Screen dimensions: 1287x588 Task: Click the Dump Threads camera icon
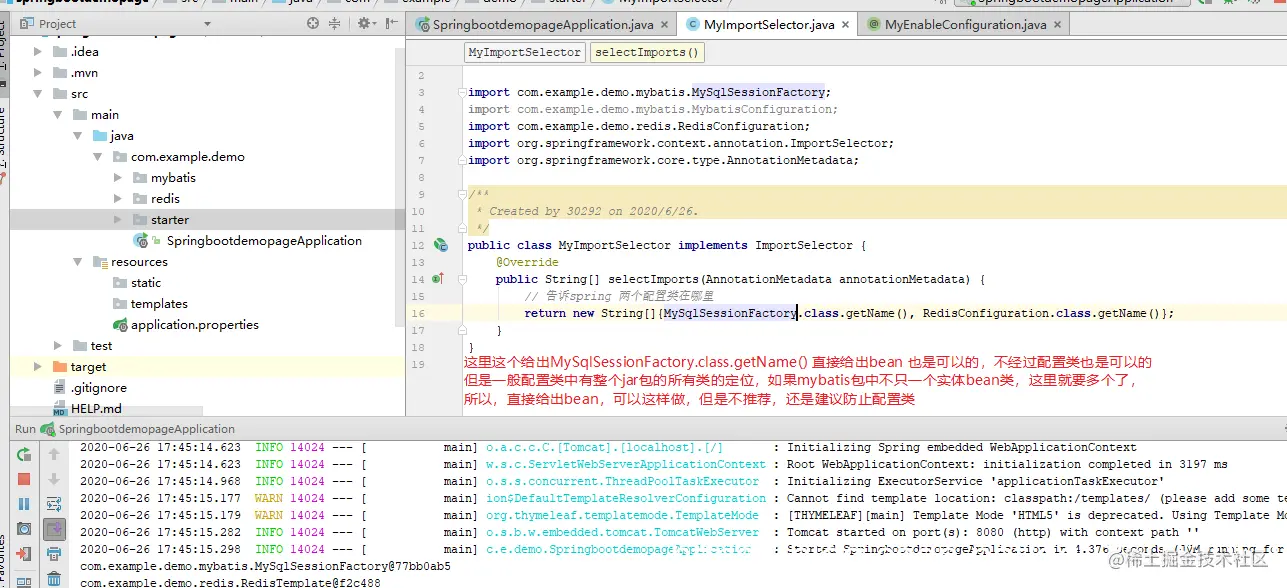24,528
